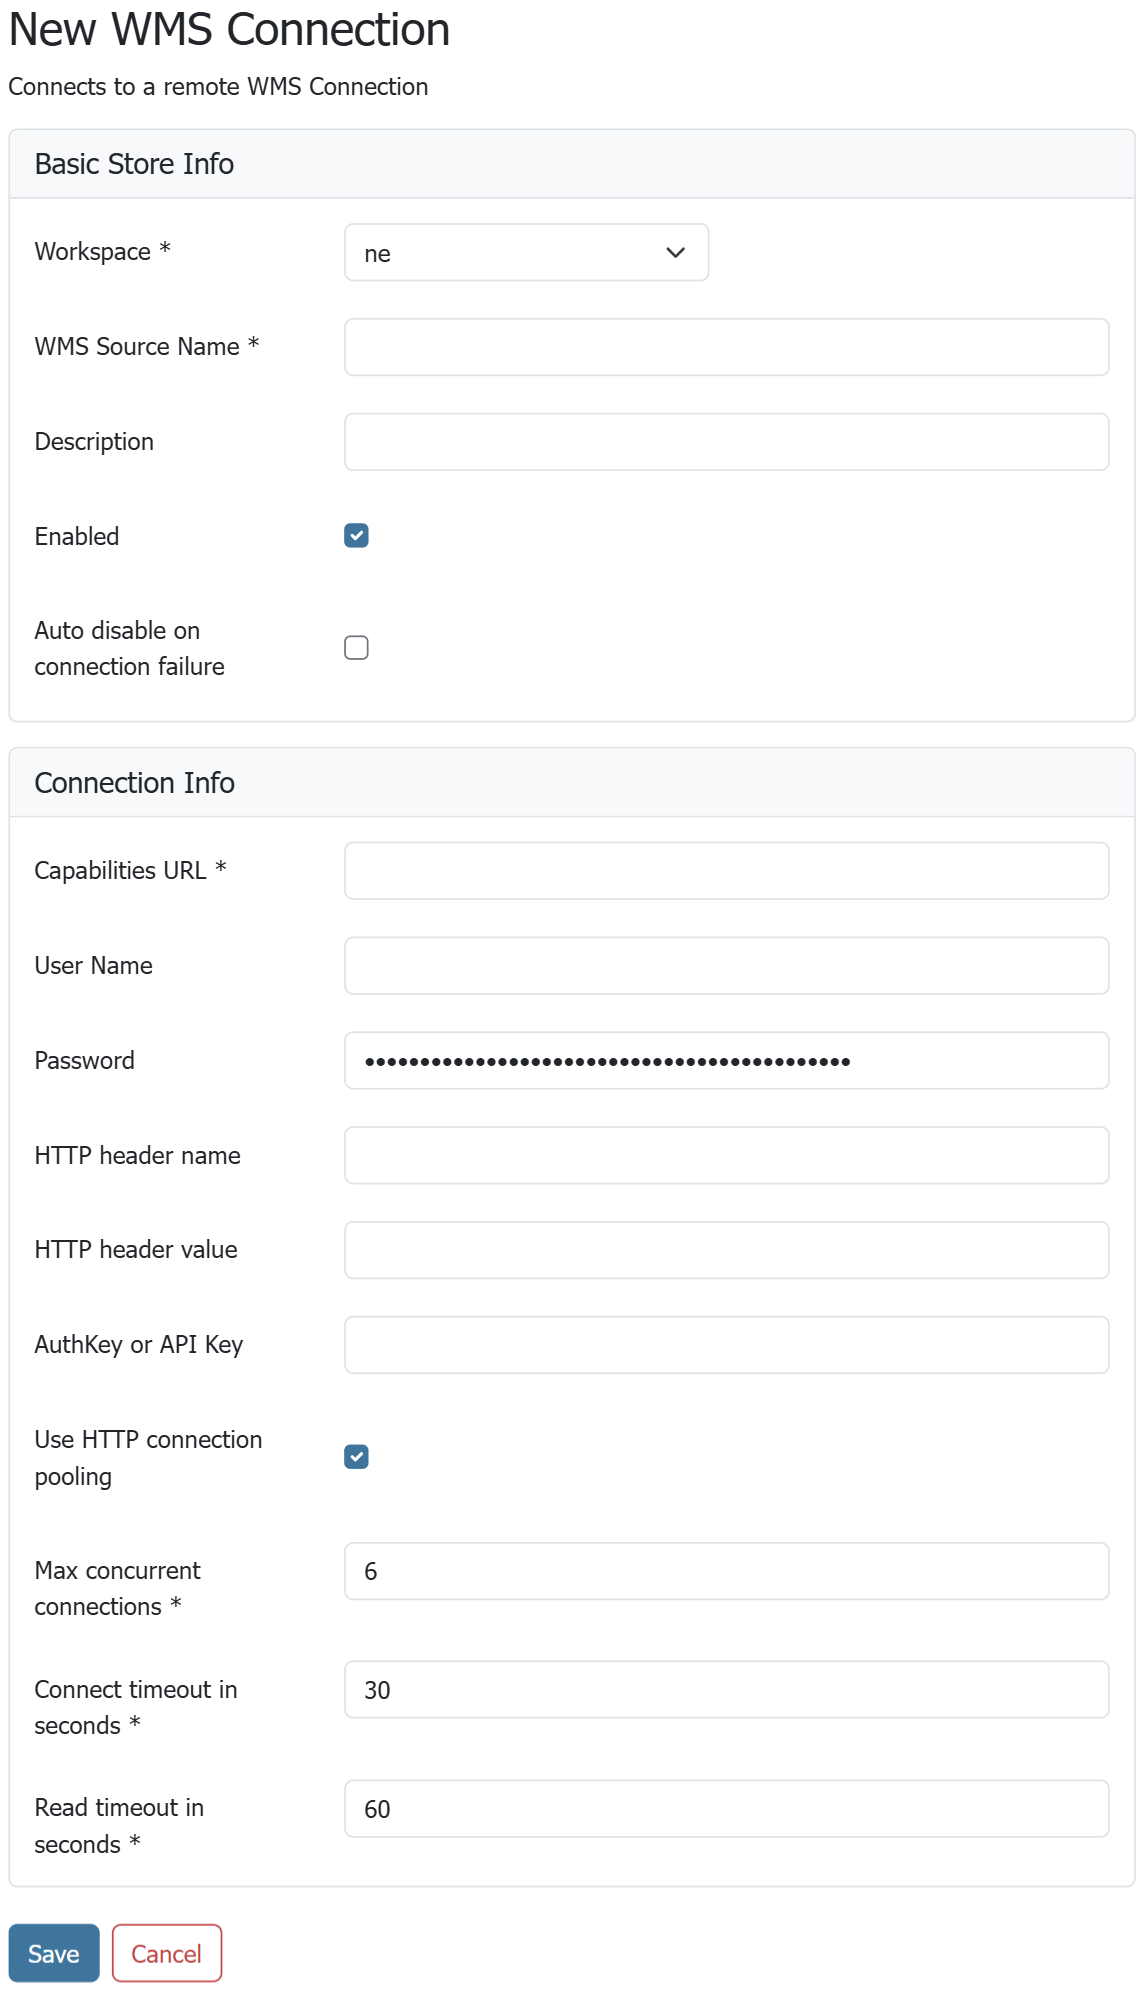The image size is (1148, 1990).
Task: Click the Description text field
Action: click(726, 442)
